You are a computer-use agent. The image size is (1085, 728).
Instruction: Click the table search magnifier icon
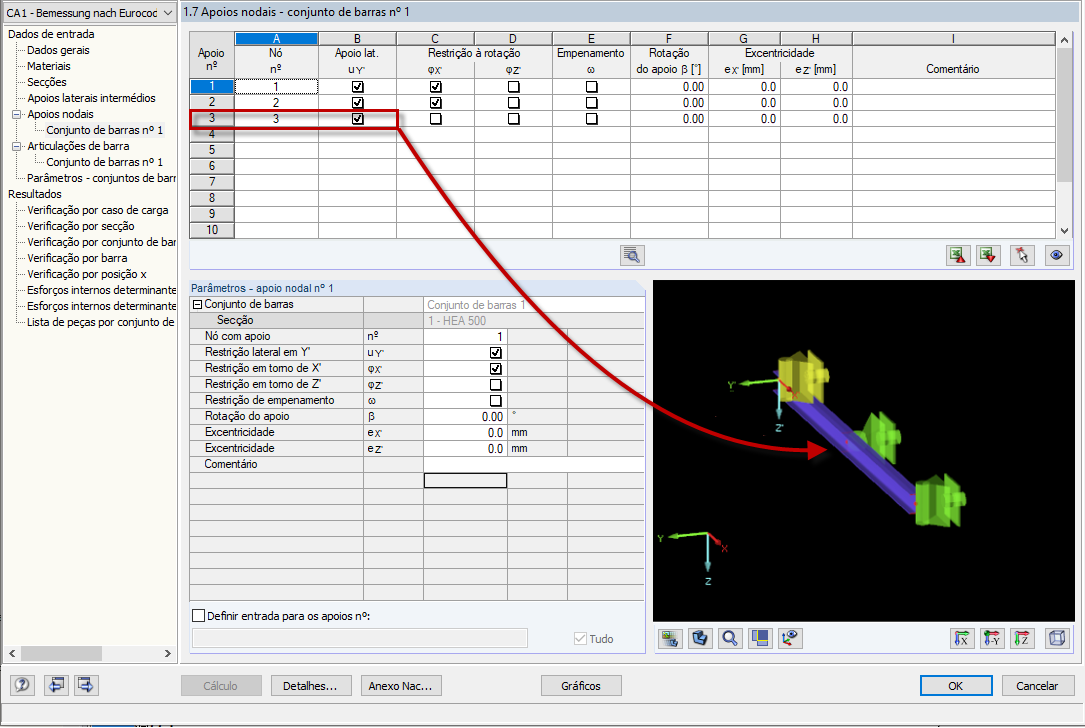[x=632, y=255]
